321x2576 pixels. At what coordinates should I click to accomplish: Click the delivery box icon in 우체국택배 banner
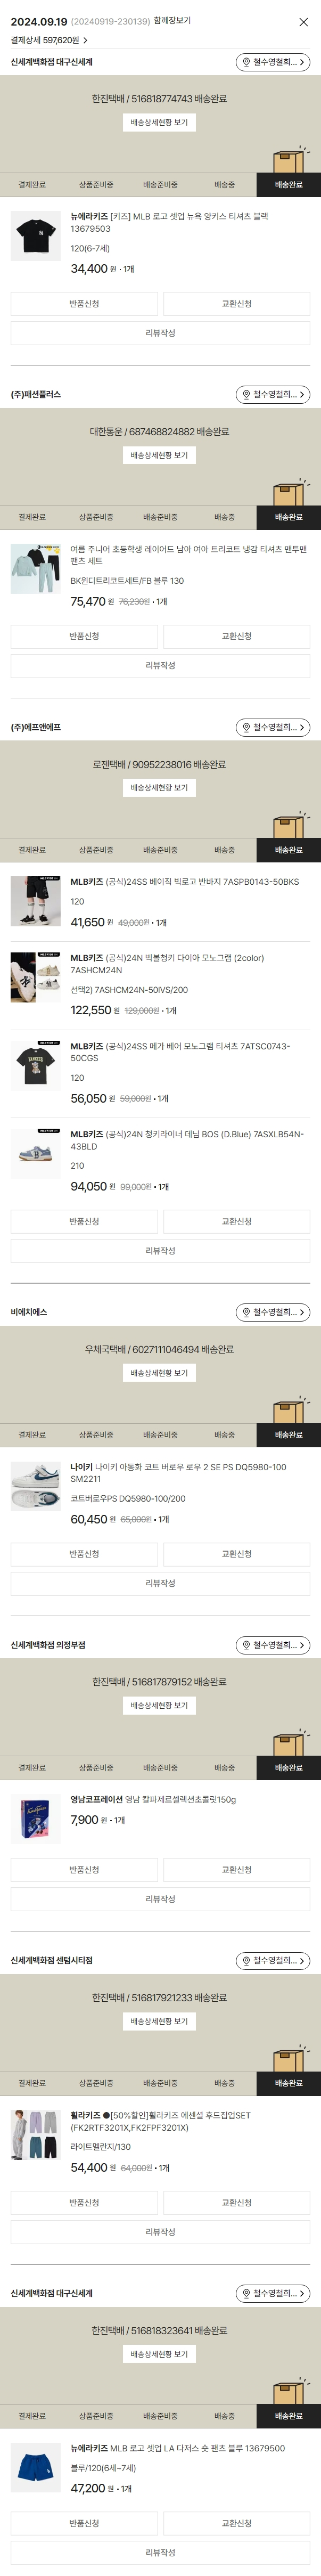[288, 1409]
